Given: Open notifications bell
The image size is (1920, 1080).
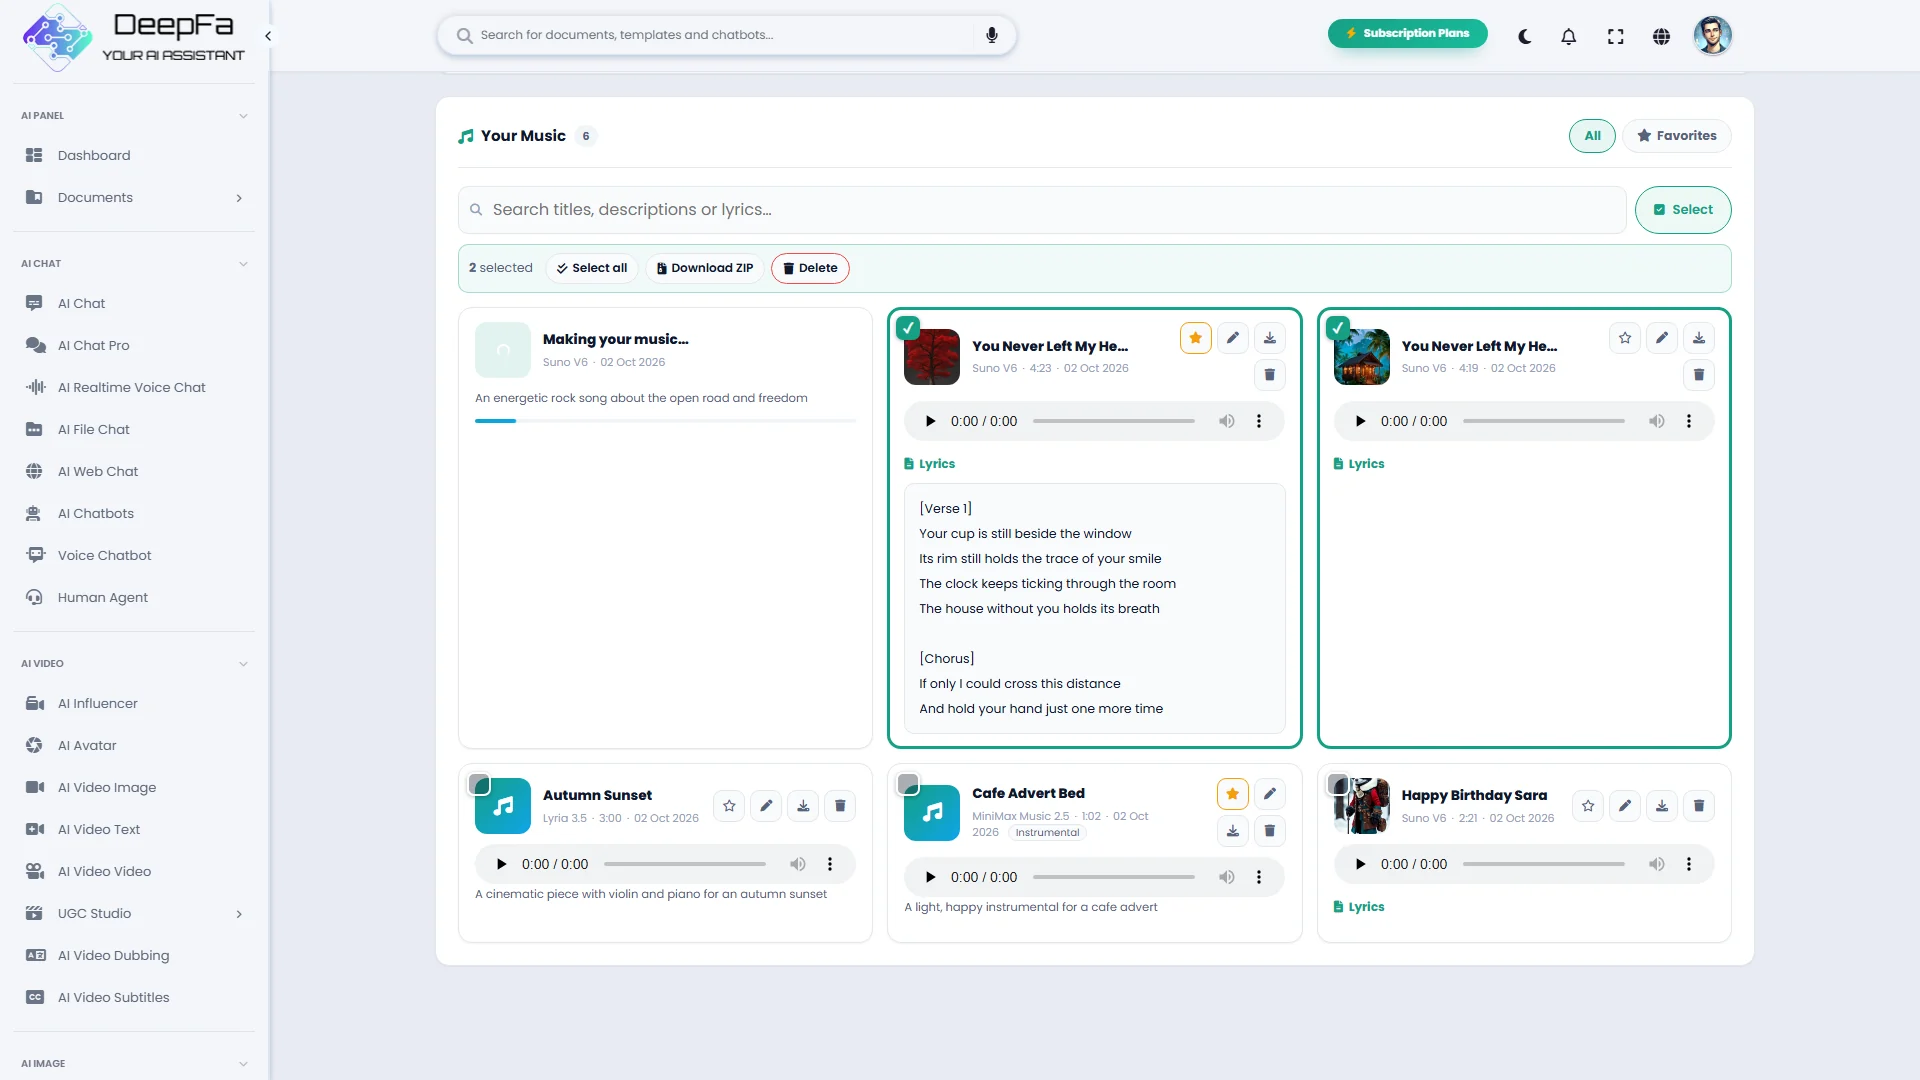Looking at the screenshot, I should tap(1568, 36).
